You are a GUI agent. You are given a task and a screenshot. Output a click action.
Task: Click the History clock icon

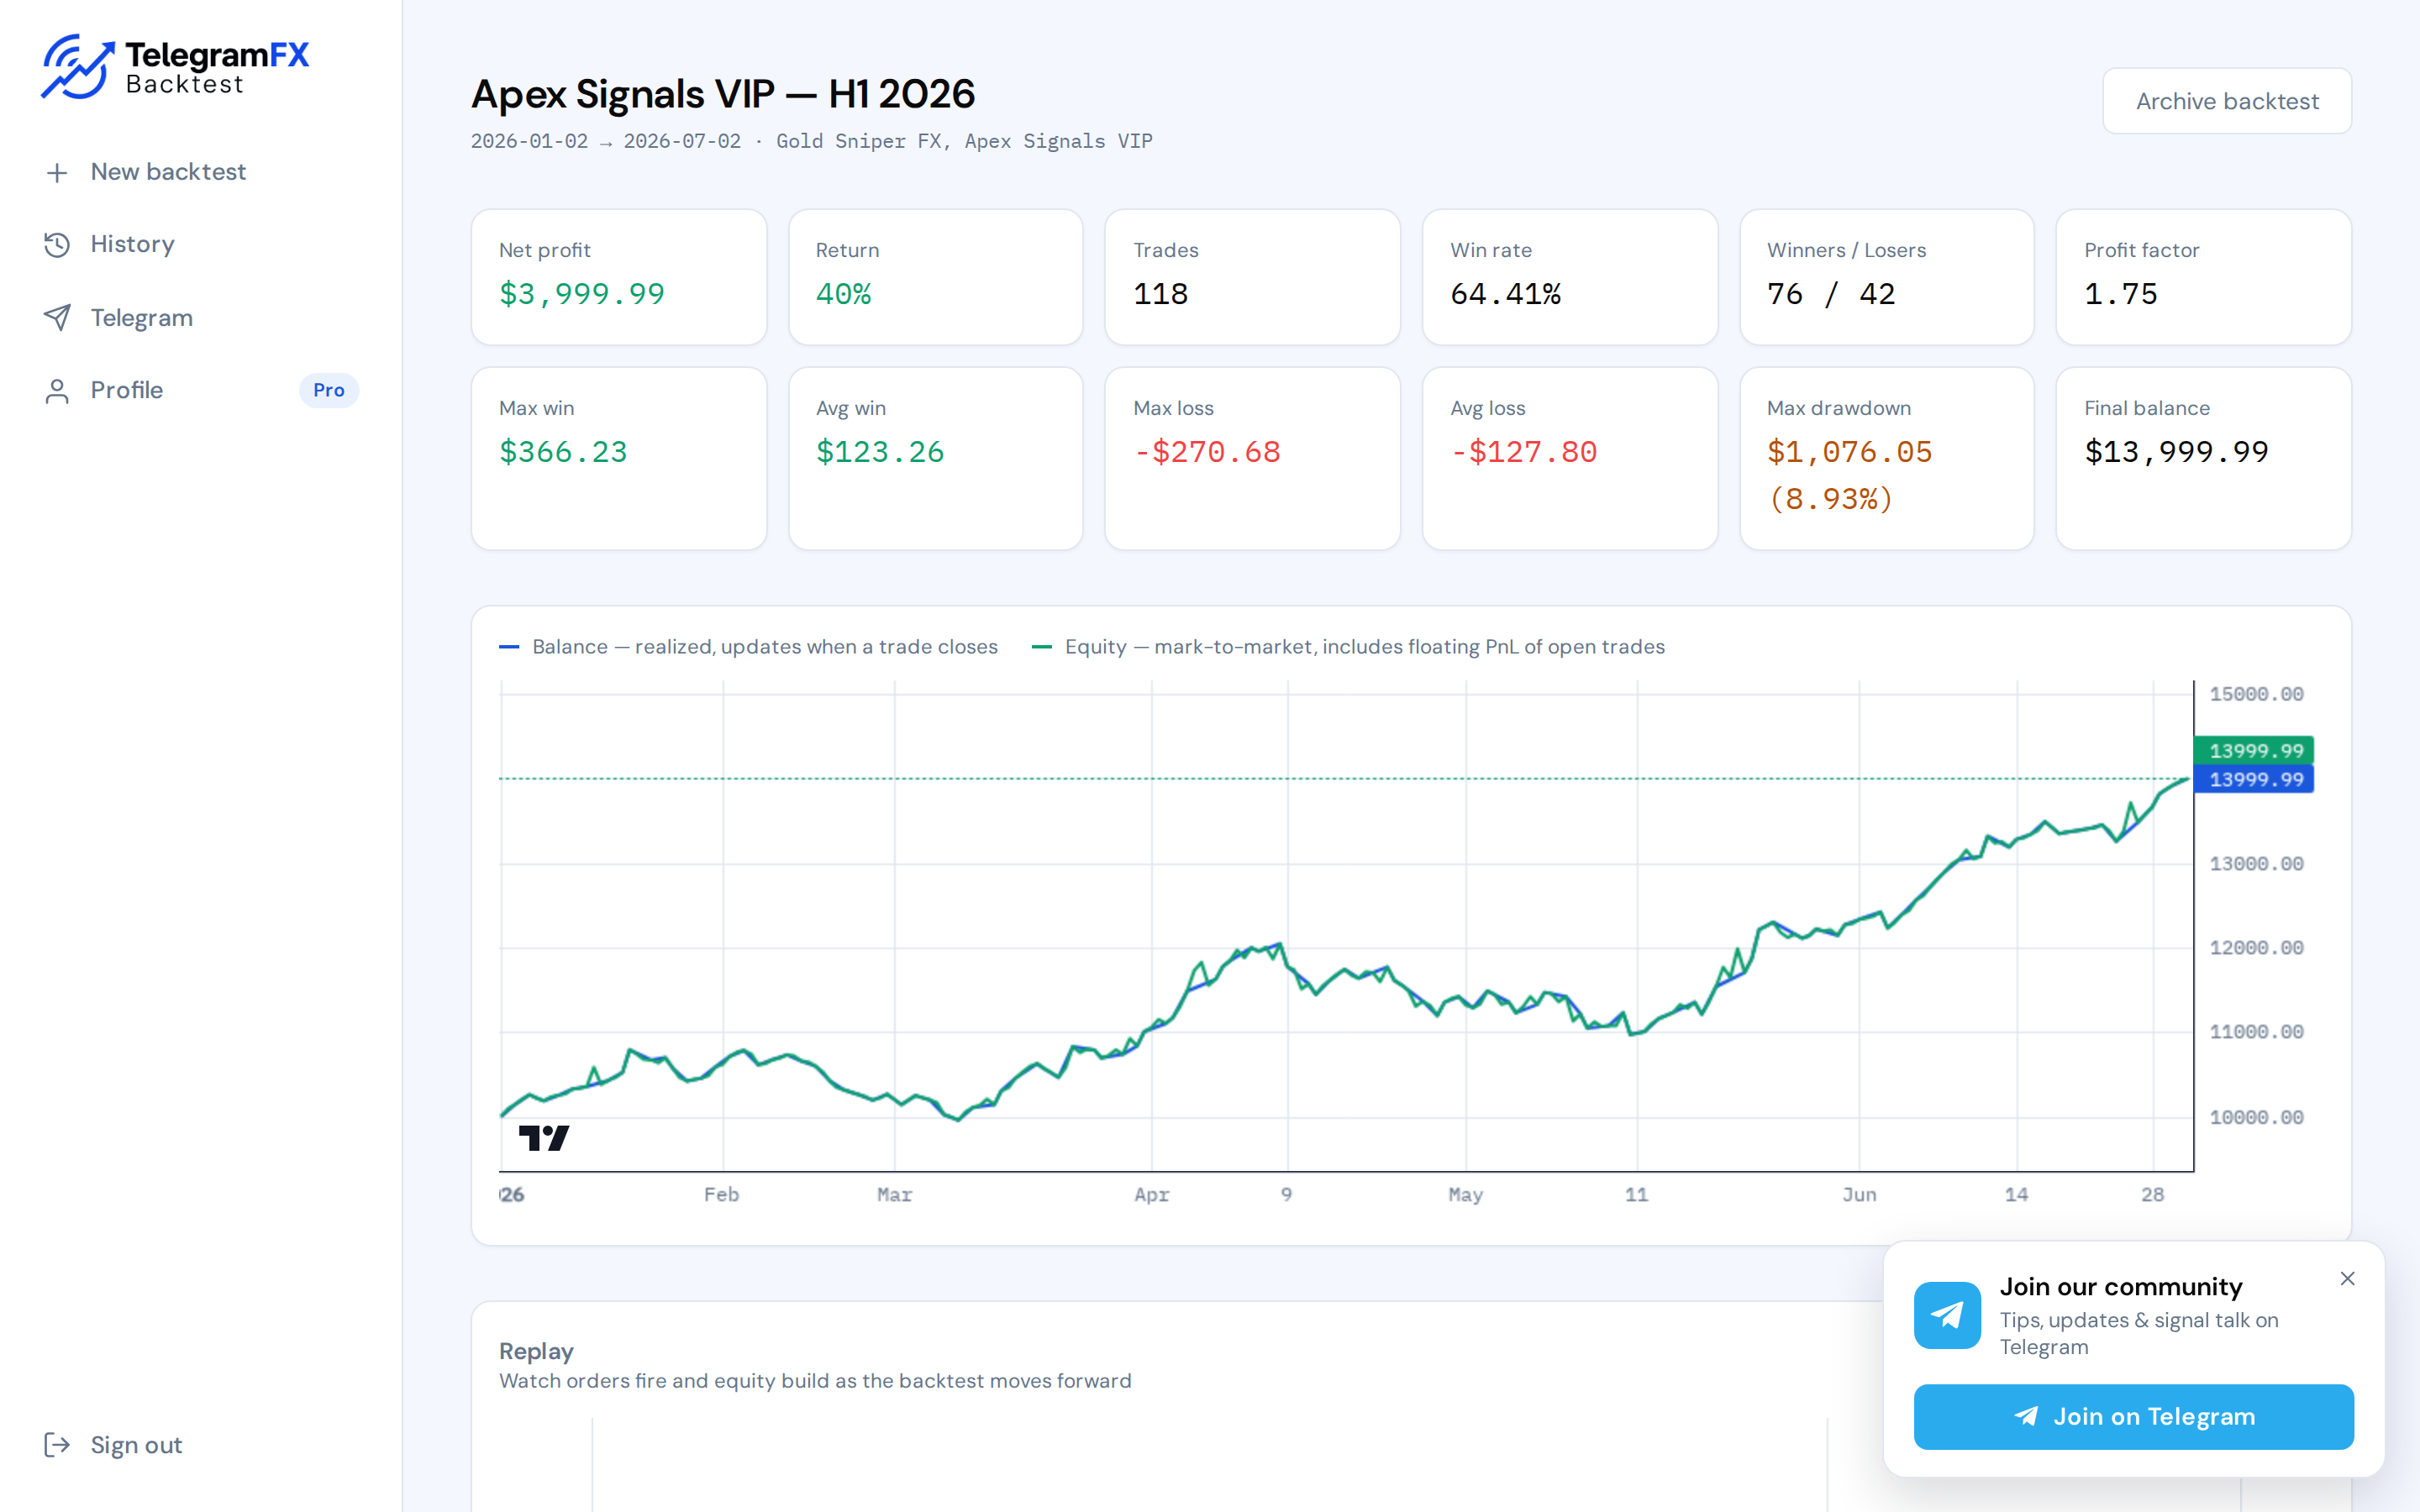[x=57, y=244]
